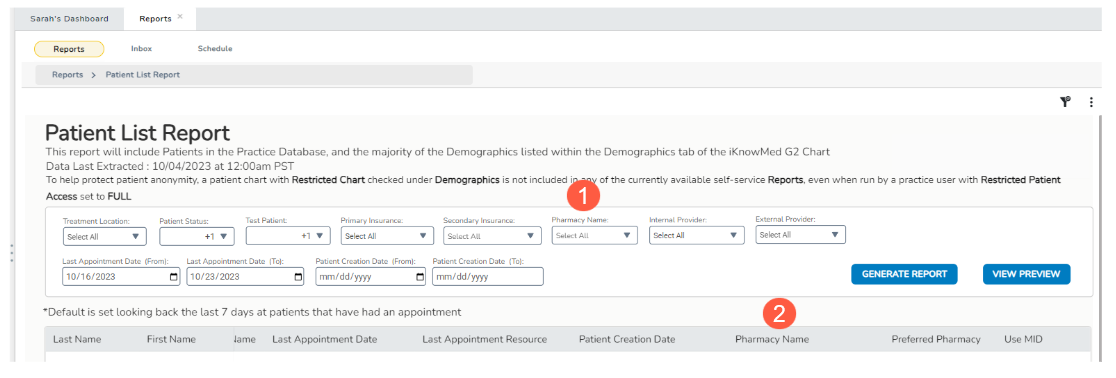Expand the Patient Status dropdown
This screenshot has width=1116, height=378.
tap(196, 236)
